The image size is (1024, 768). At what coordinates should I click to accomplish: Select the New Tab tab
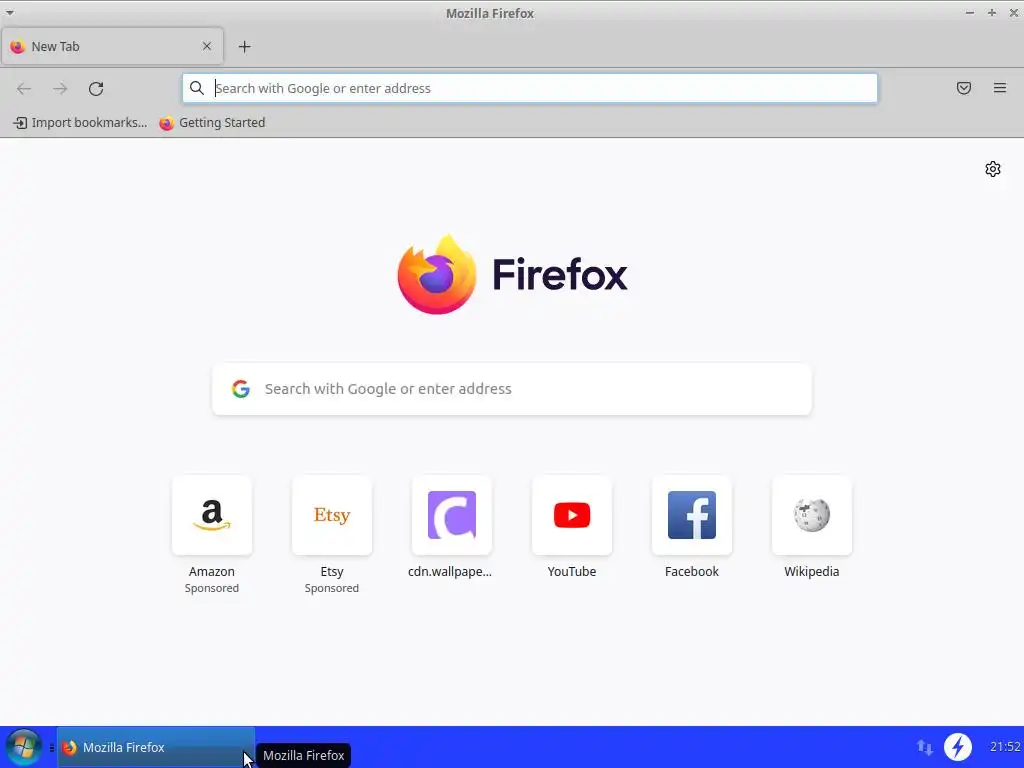(x=112, y=46)
